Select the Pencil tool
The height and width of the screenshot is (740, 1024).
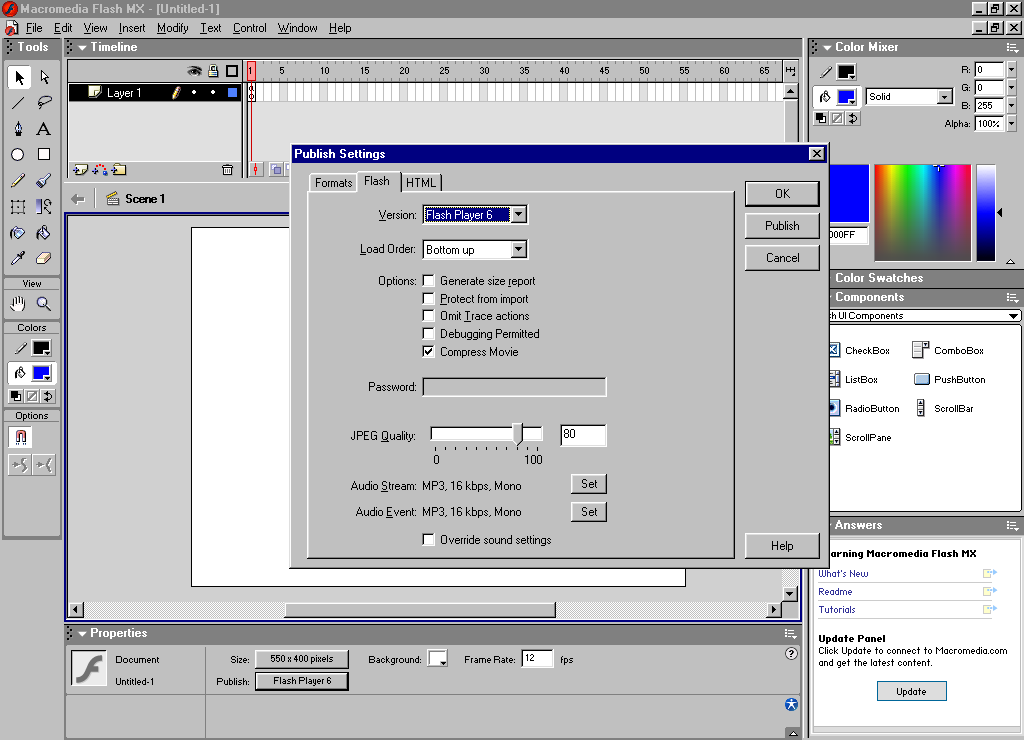pyautogui.click(x=19, y=181)
